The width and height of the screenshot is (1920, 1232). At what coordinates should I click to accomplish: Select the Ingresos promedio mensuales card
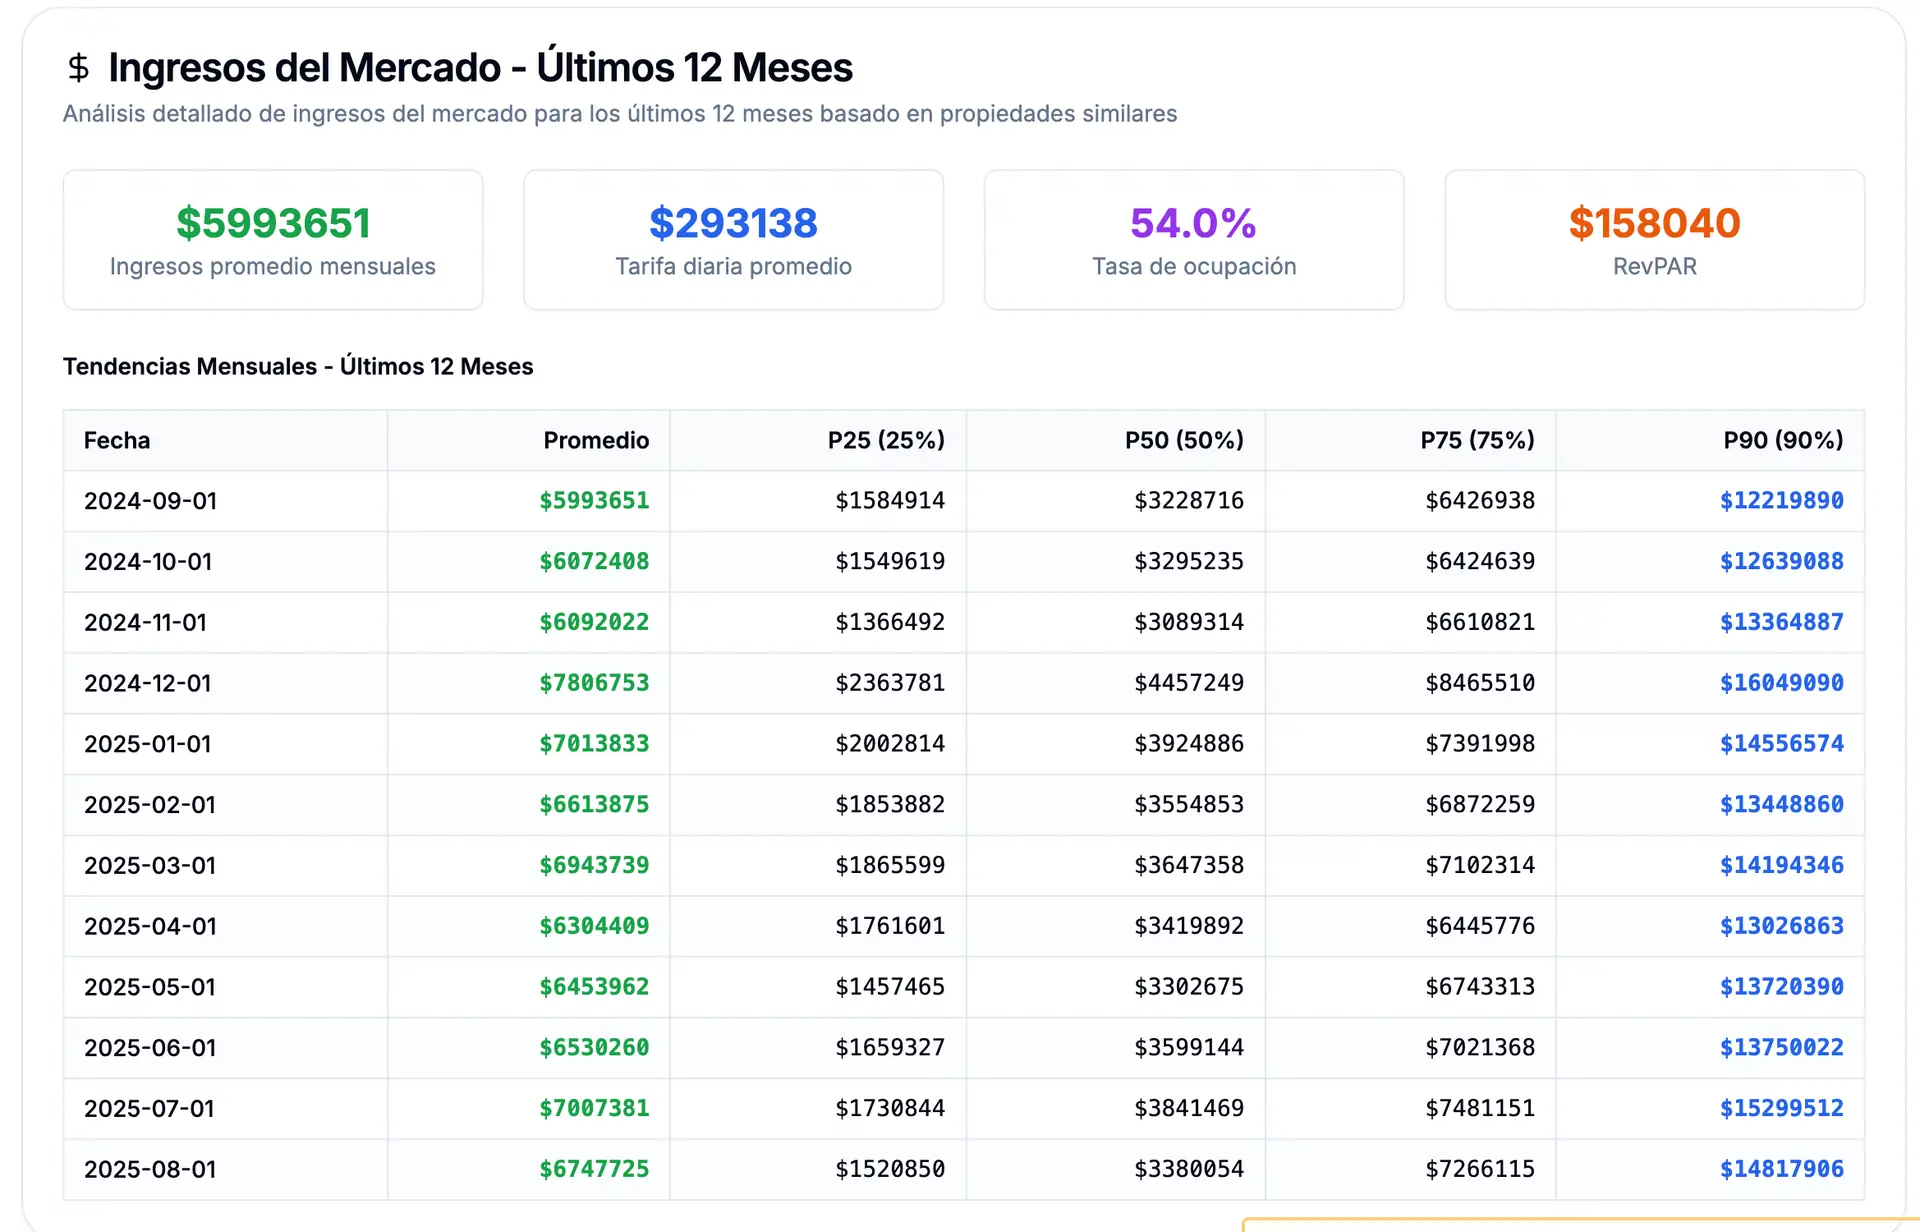tap(272, 240)
